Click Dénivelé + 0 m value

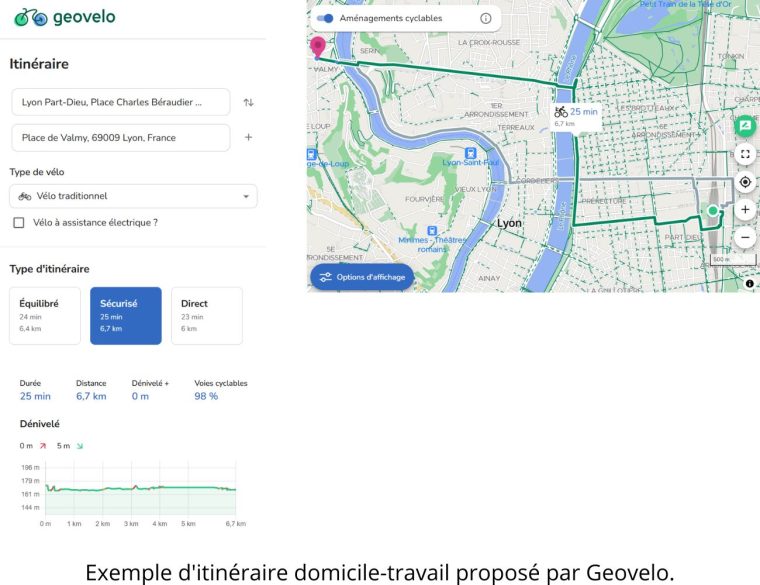point(140,396)
